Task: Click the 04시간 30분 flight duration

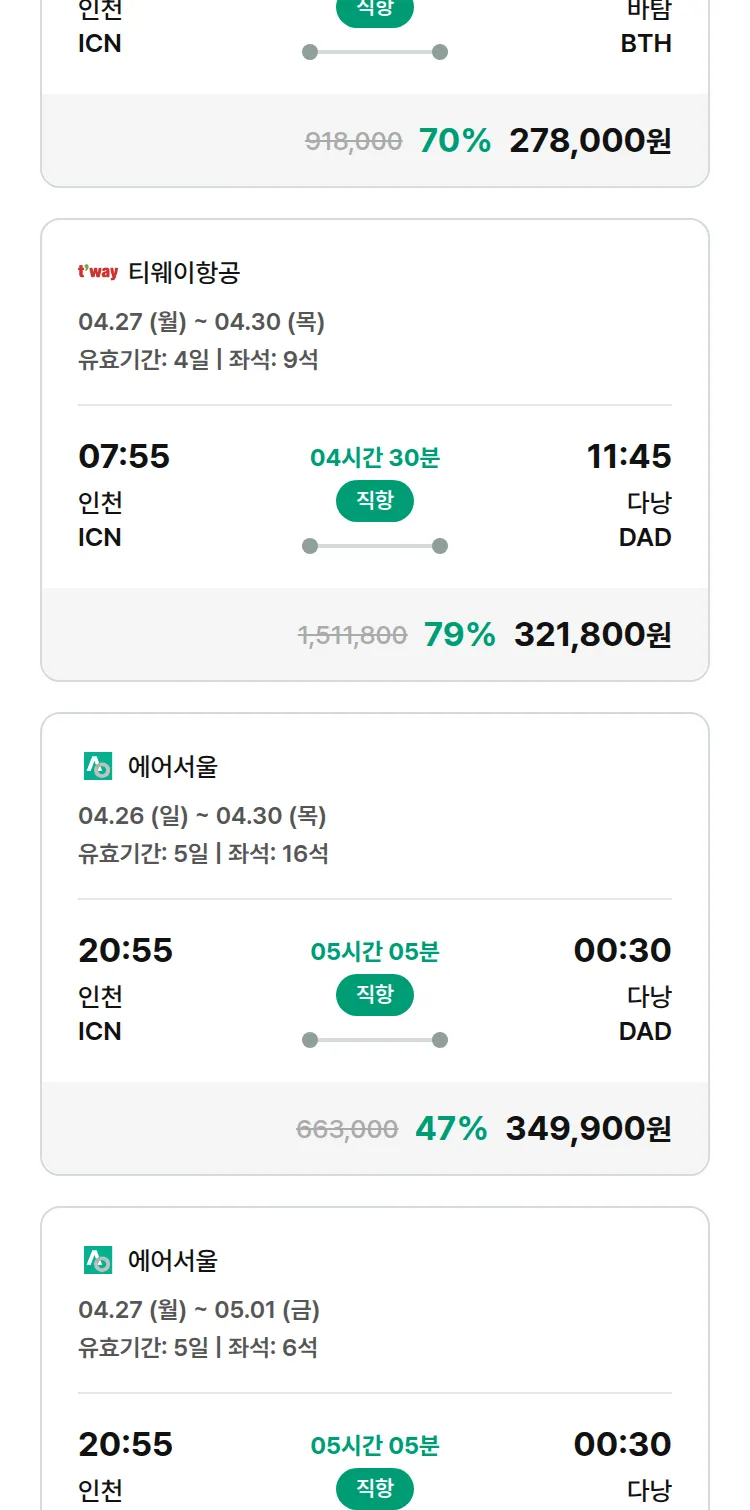Action: point(375,458)
